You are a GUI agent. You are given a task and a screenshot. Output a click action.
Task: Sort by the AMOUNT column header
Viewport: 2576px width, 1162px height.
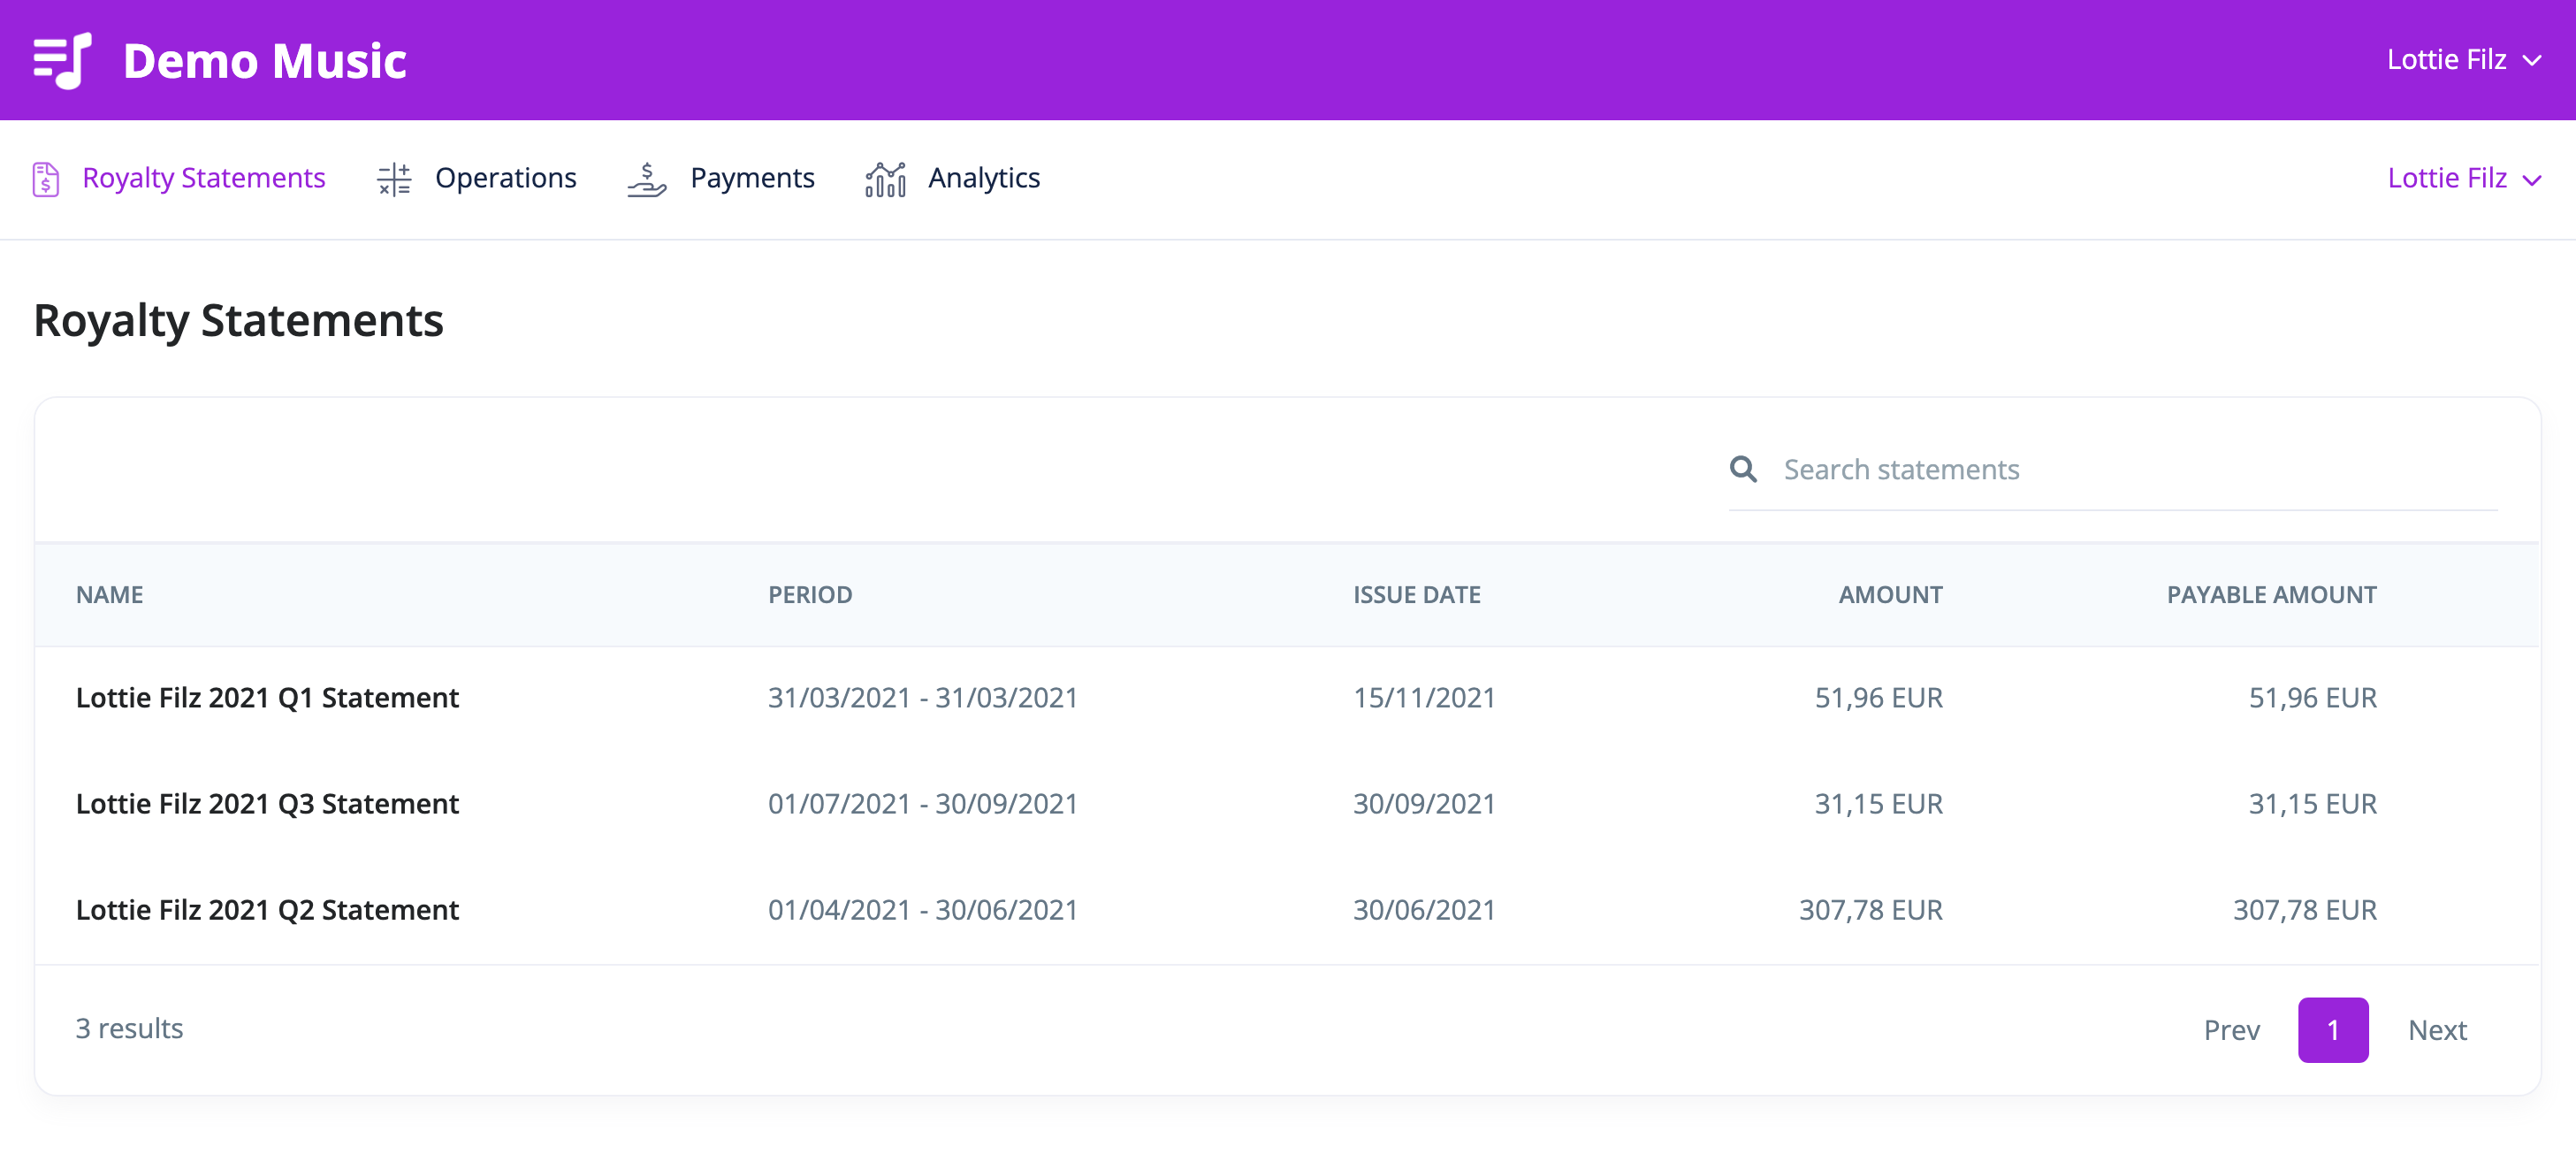(x=1890, y=594)
